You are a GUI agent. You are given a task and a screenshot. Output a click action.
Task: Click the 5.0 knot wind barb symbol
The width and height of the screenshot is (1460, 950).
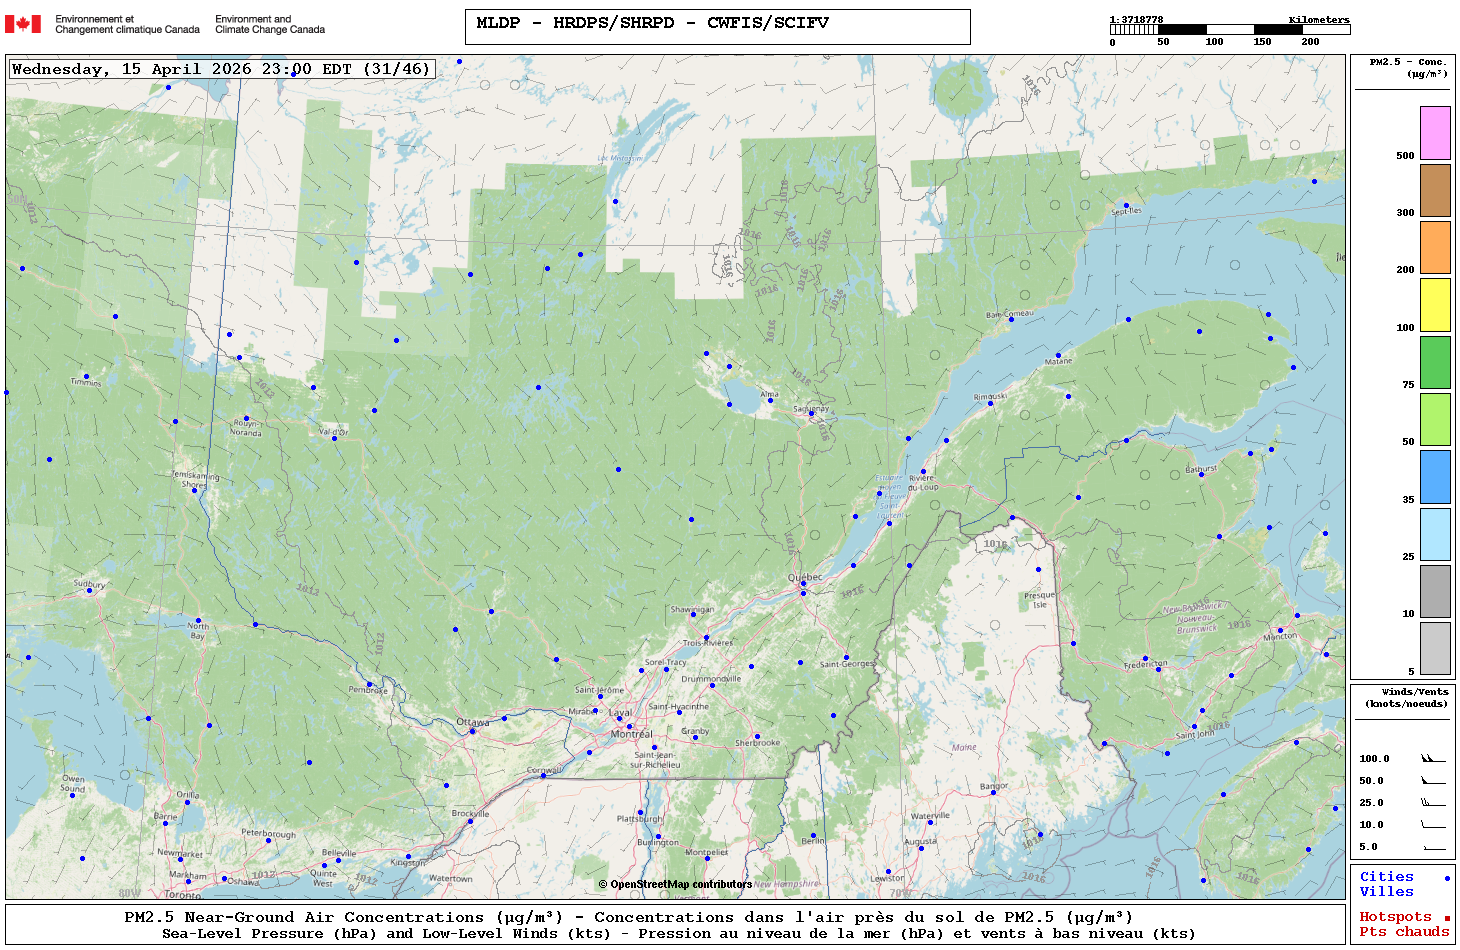(1433, 847)
